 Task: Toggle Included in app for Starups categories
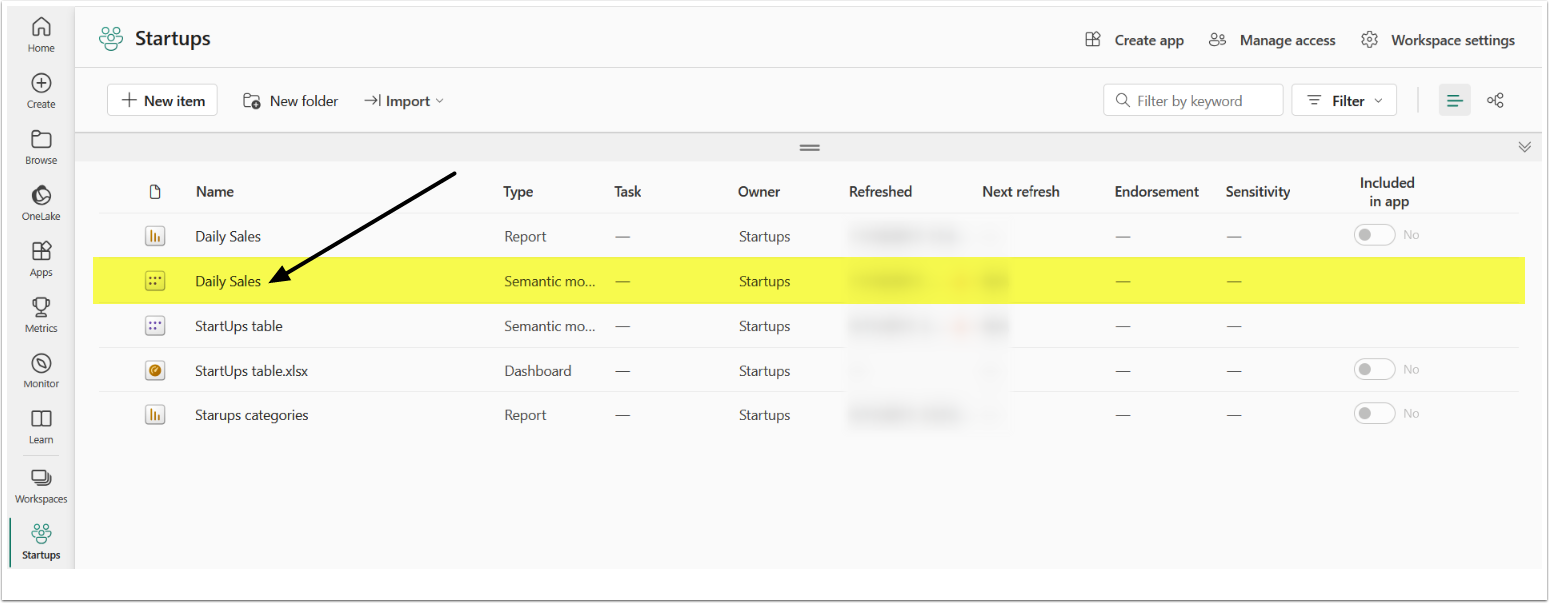pos(1374,414)
